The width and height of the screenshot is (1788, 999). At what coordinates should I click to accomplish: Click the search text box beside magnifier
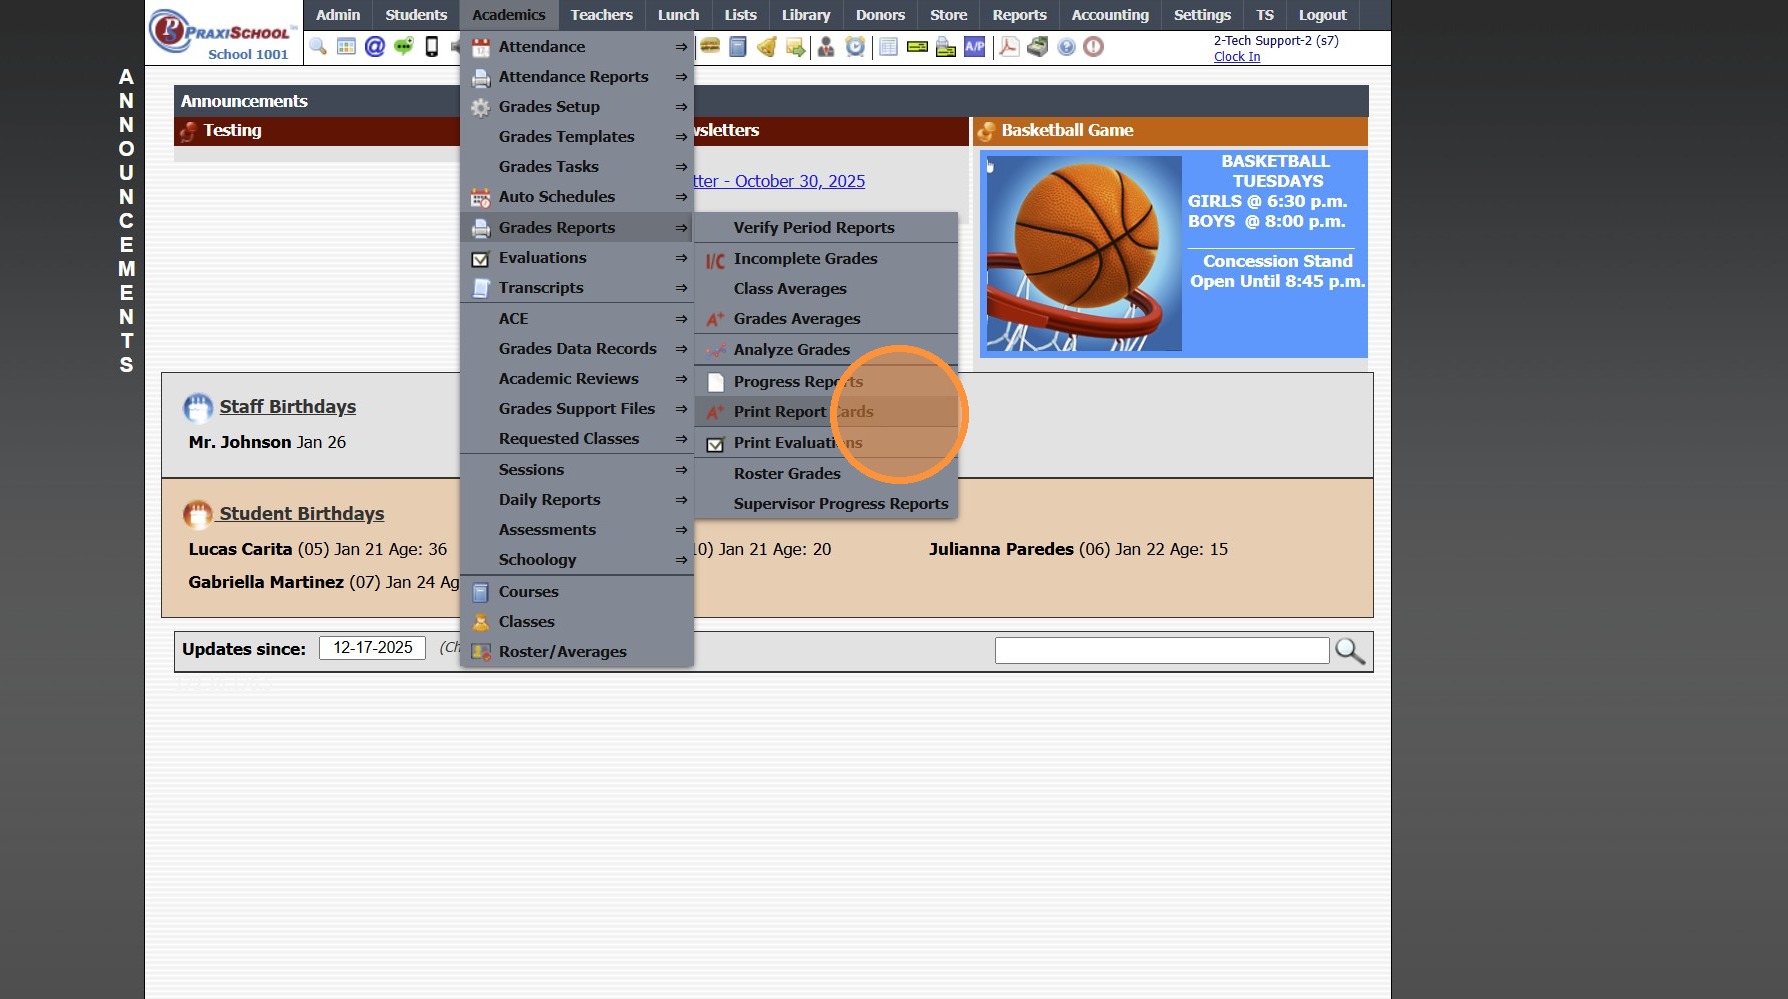pos(1162,651)
